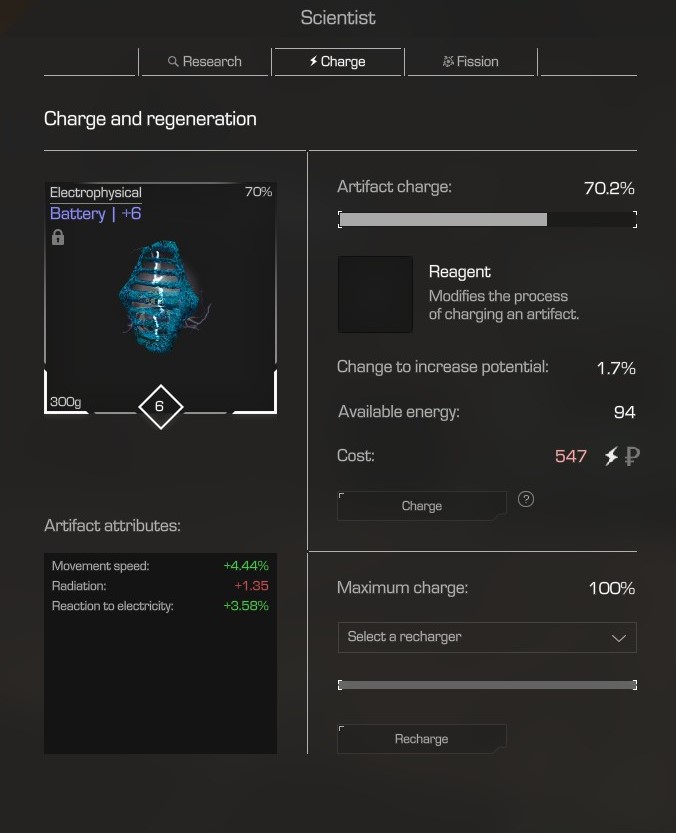The width and height of the screenshot is (676, 833).
Task: Switch to the Fission tab
Action: 470,62
